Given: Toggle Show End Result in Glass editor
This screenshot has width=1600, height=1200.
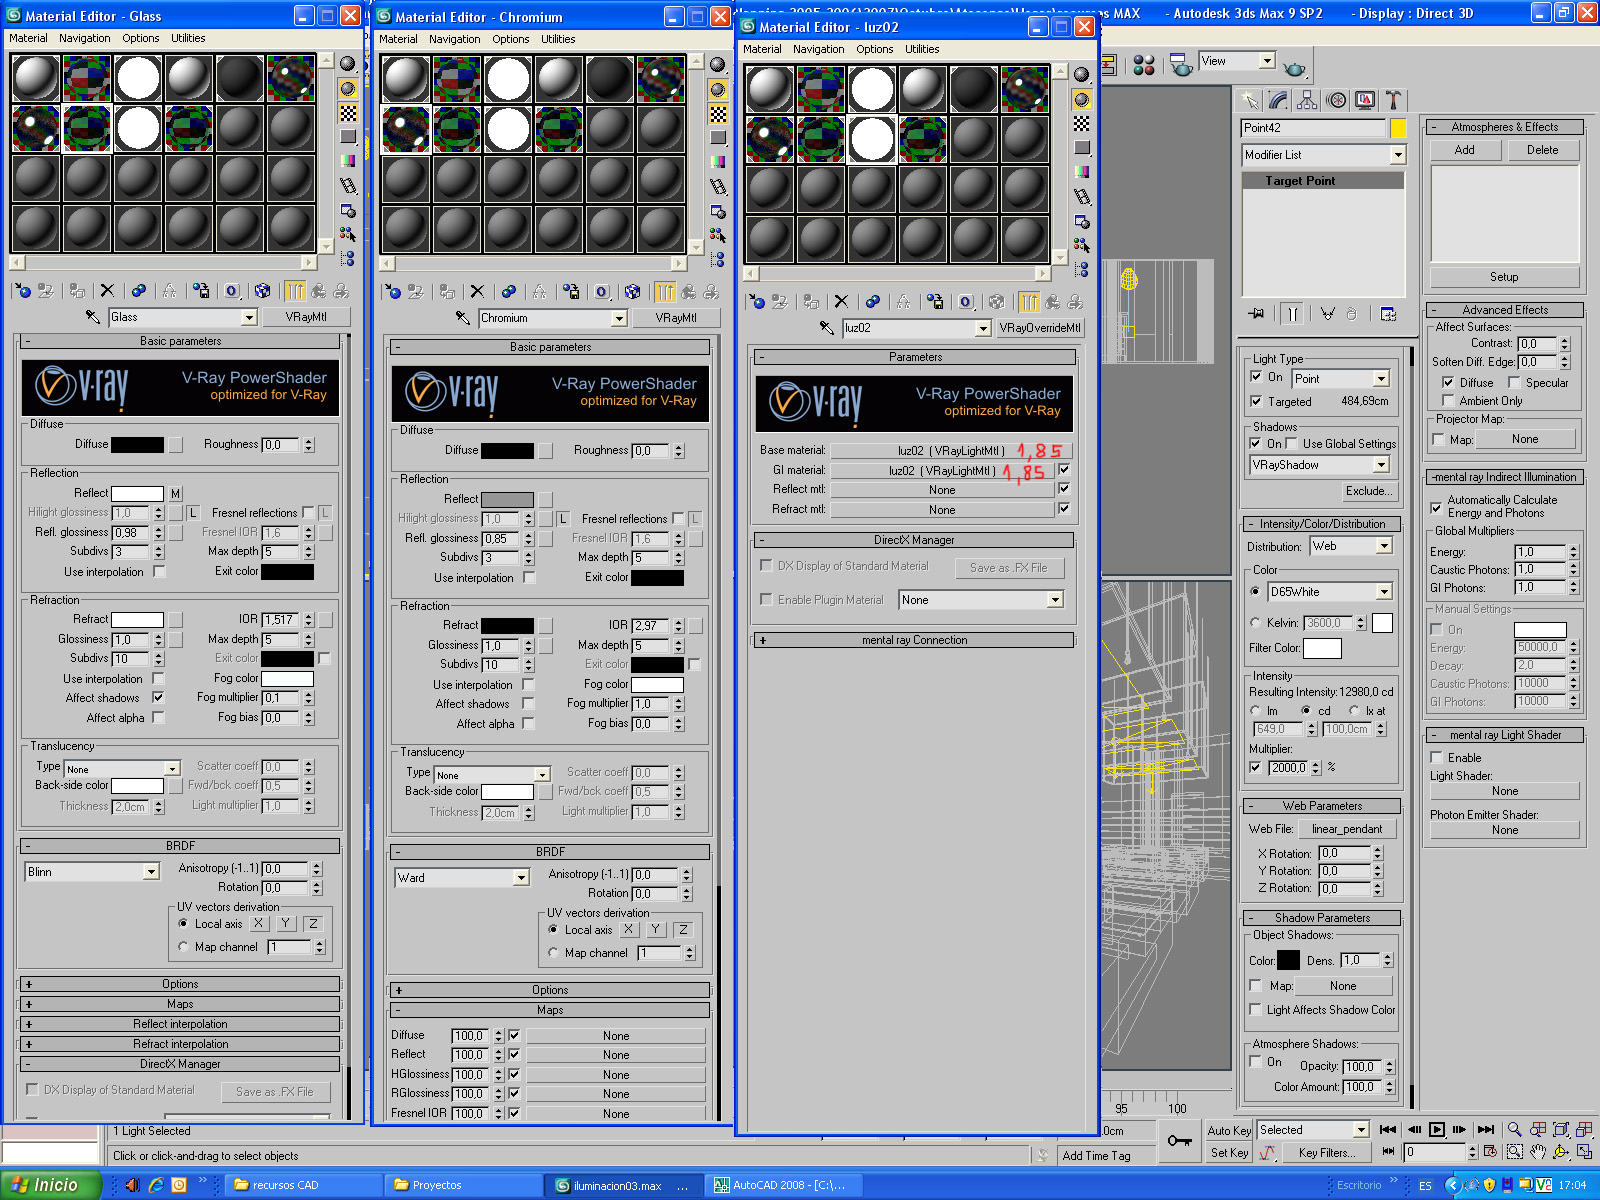Looking at the screenshot, I should (295, 291).
